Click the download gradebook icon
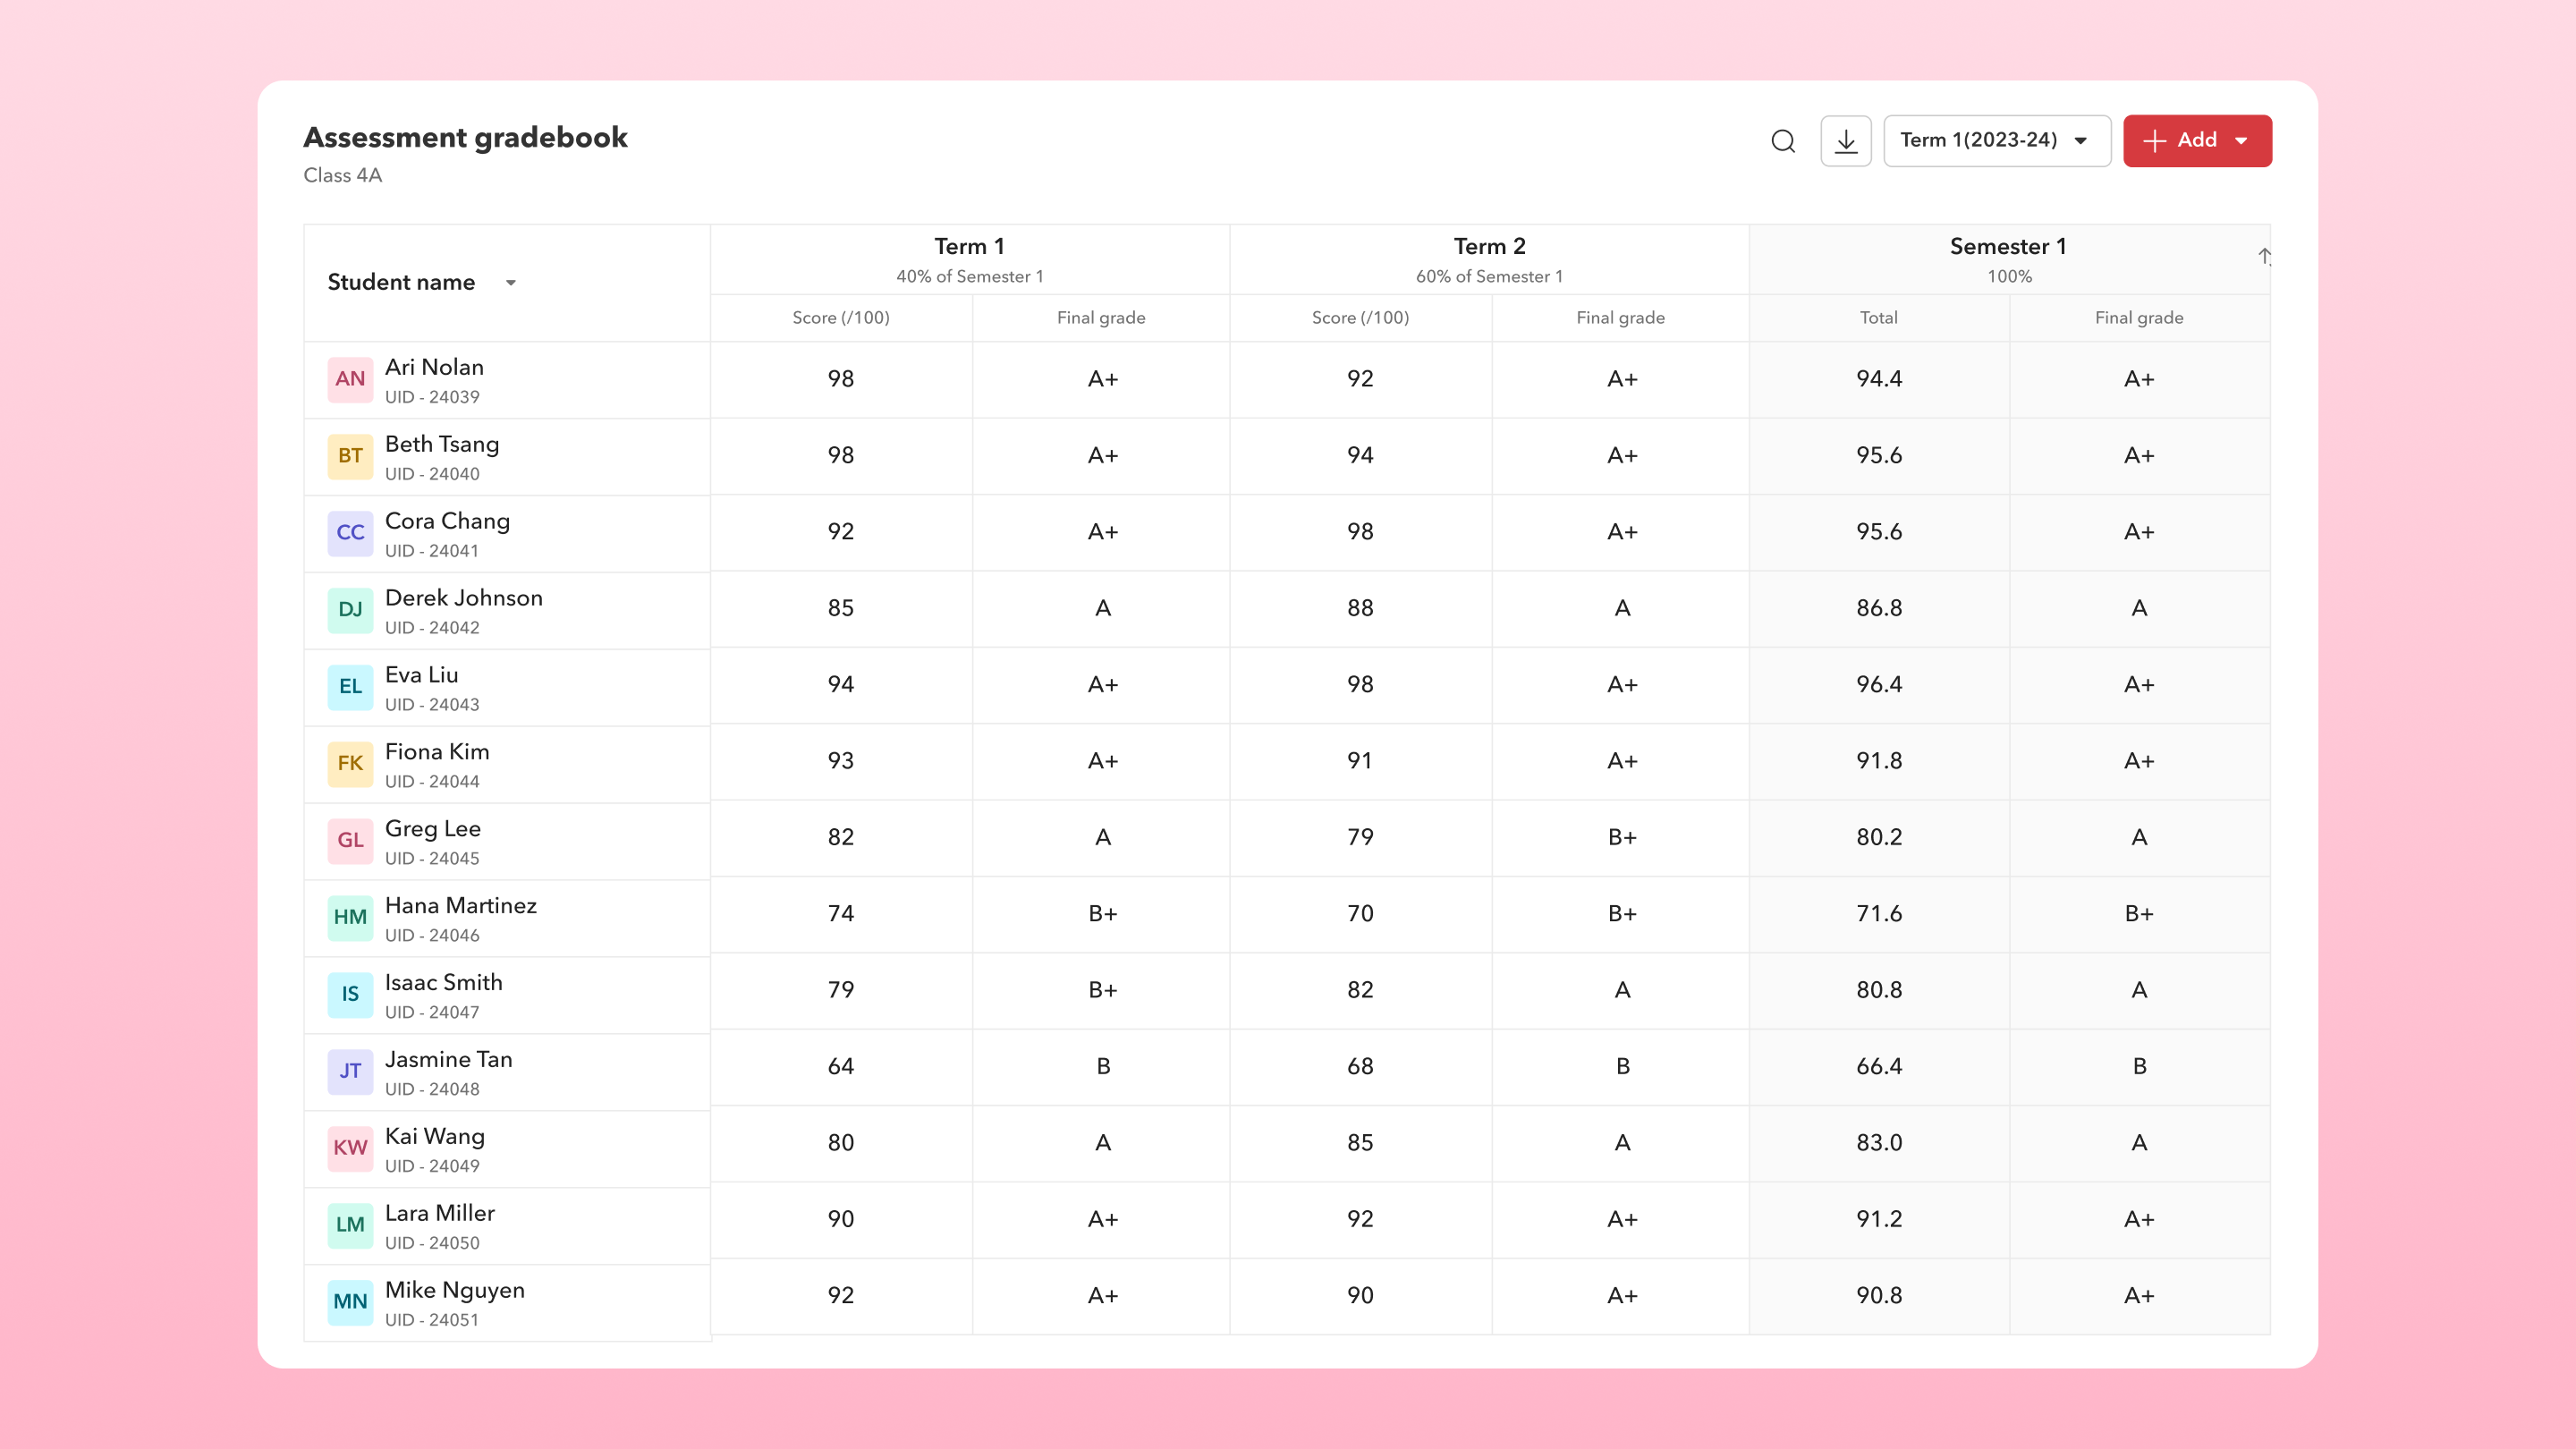2576x1449 pixels. [1846, 141]
